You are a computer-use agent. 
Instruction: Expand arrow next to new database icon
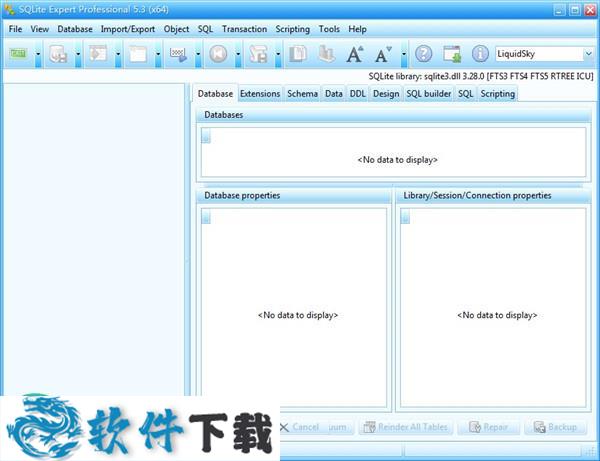point(37,54)
